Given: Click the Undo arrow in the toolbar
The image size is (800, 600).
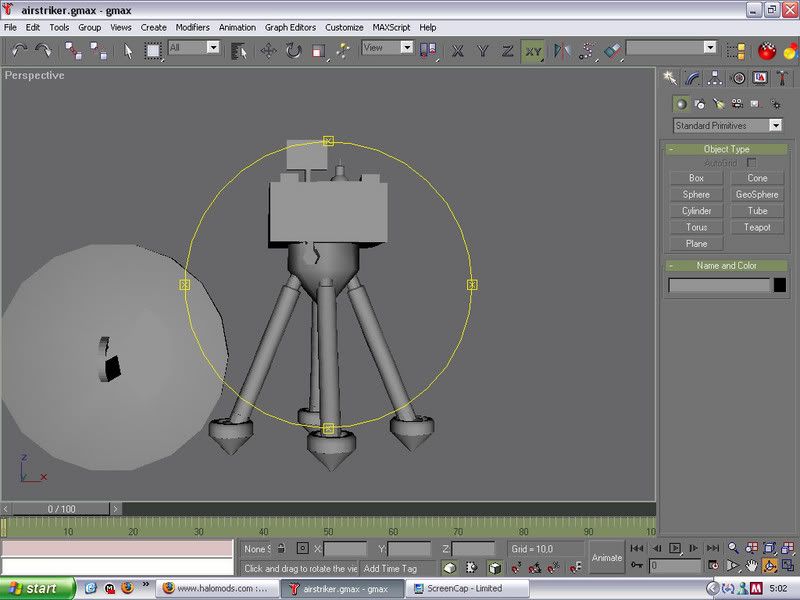Looking at the screenshot, I should pyautogui.click(x=19, y=51).
